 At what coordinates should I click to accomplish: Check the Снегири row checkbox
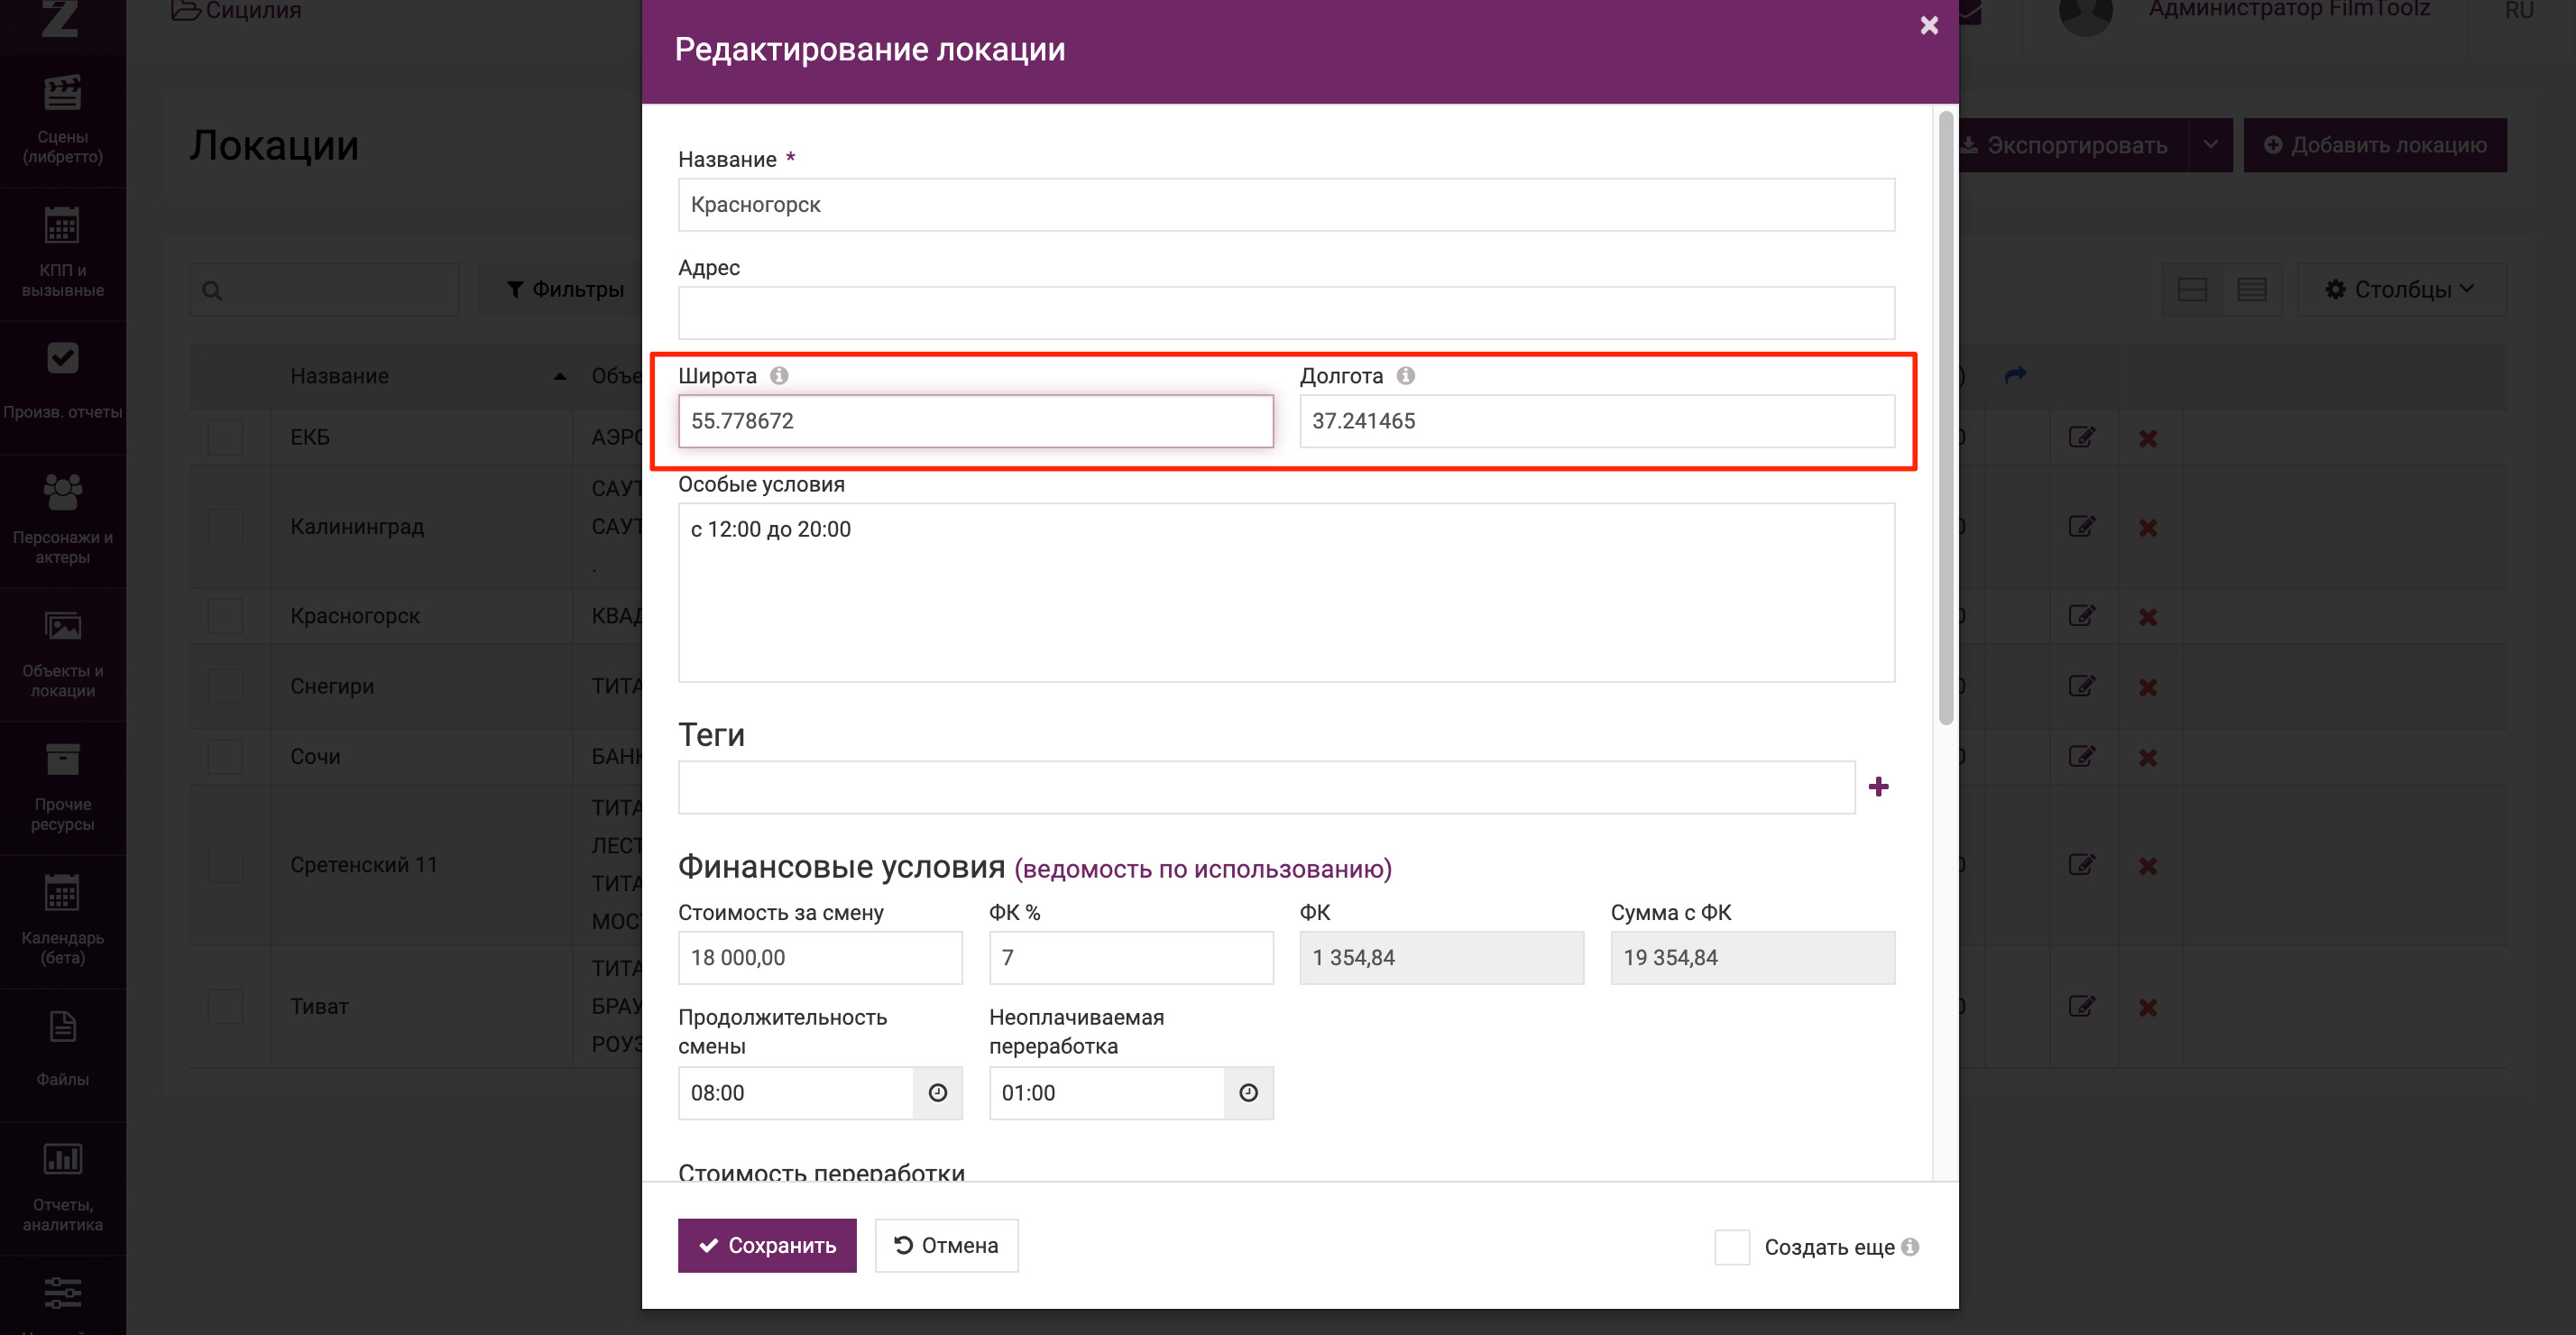226,687
